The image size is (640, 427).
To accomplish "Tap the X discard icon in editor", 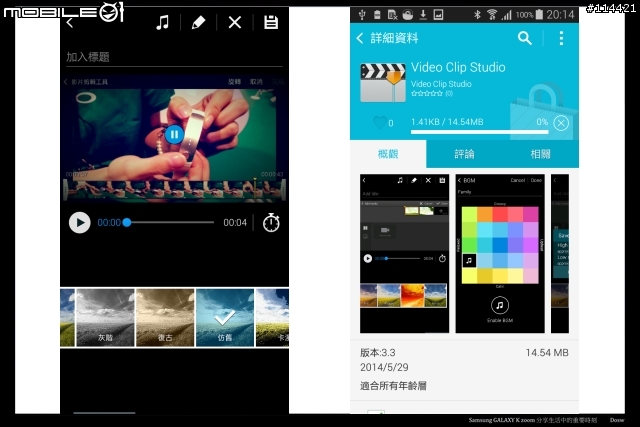I will (235, 22).
